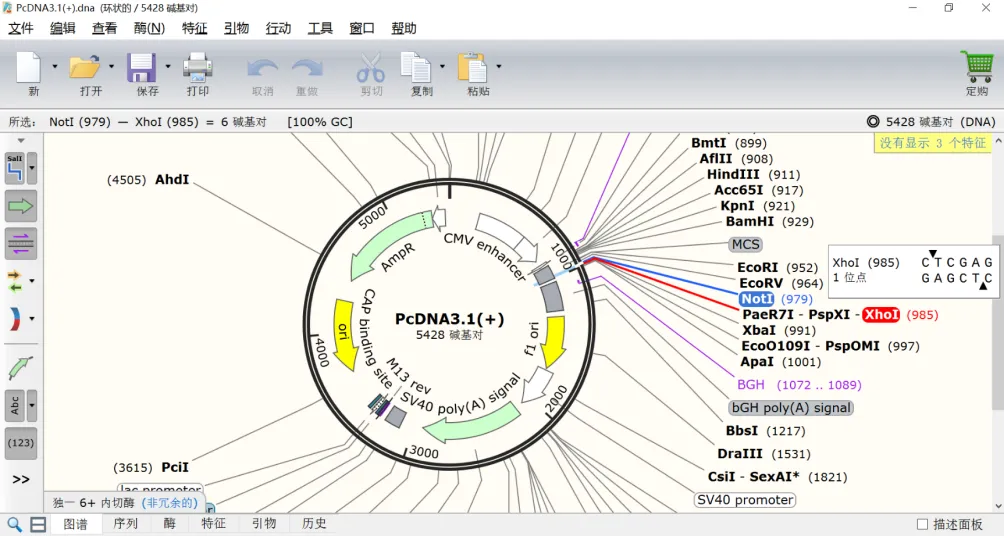The height and width of the screenshot is (536, 1004).
Task: Click the Print (打印) toolbar icon
Action: tap(197, 68)
